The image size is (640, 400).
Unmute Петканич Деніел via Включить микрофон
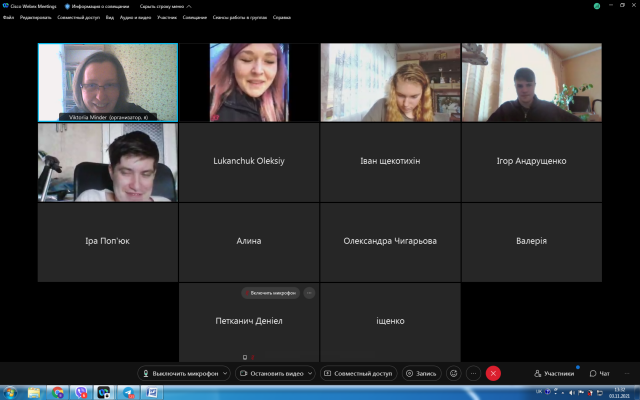click(270, 292)
